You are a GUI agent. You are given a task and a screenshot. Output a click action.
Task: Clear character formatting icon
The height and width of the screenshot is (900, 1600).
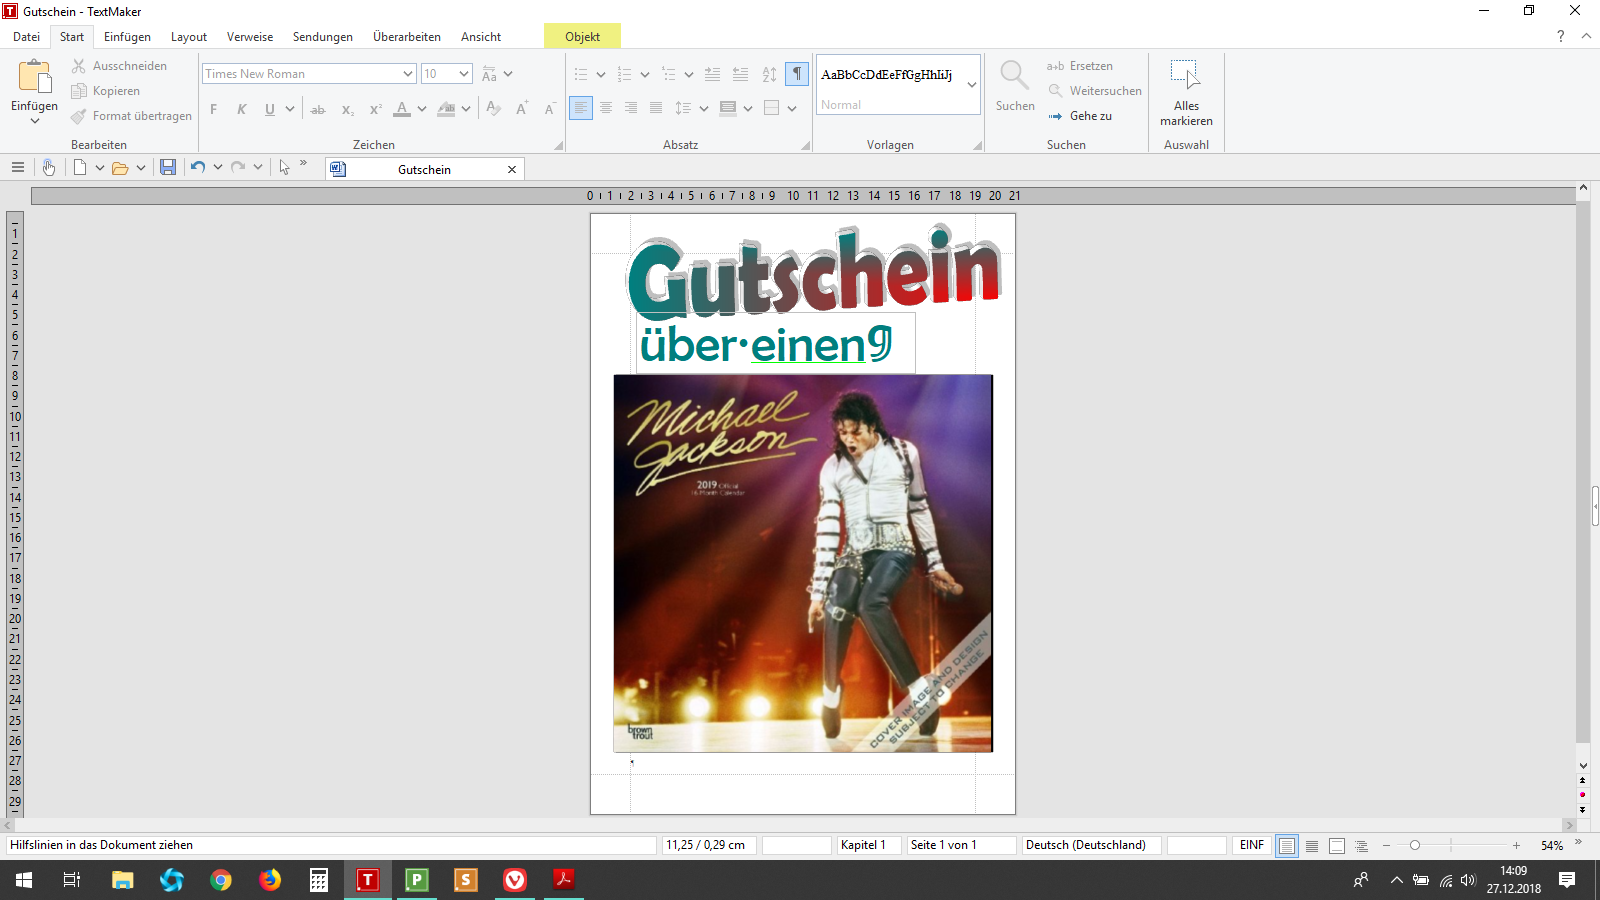point(493,108)
